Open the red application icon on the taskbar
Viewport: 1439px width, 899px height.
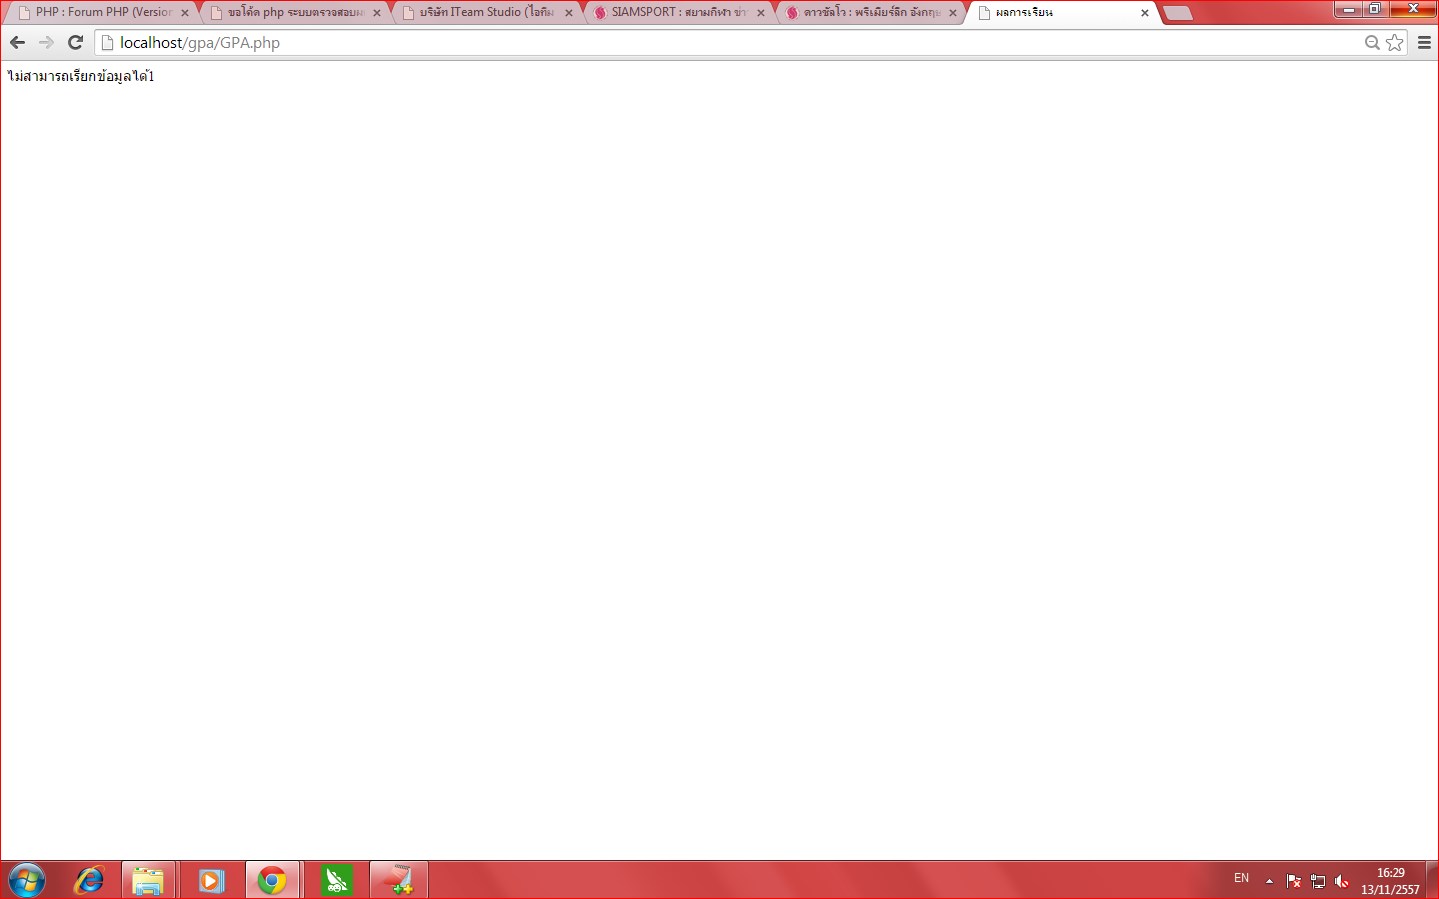(x=399, y=881)
